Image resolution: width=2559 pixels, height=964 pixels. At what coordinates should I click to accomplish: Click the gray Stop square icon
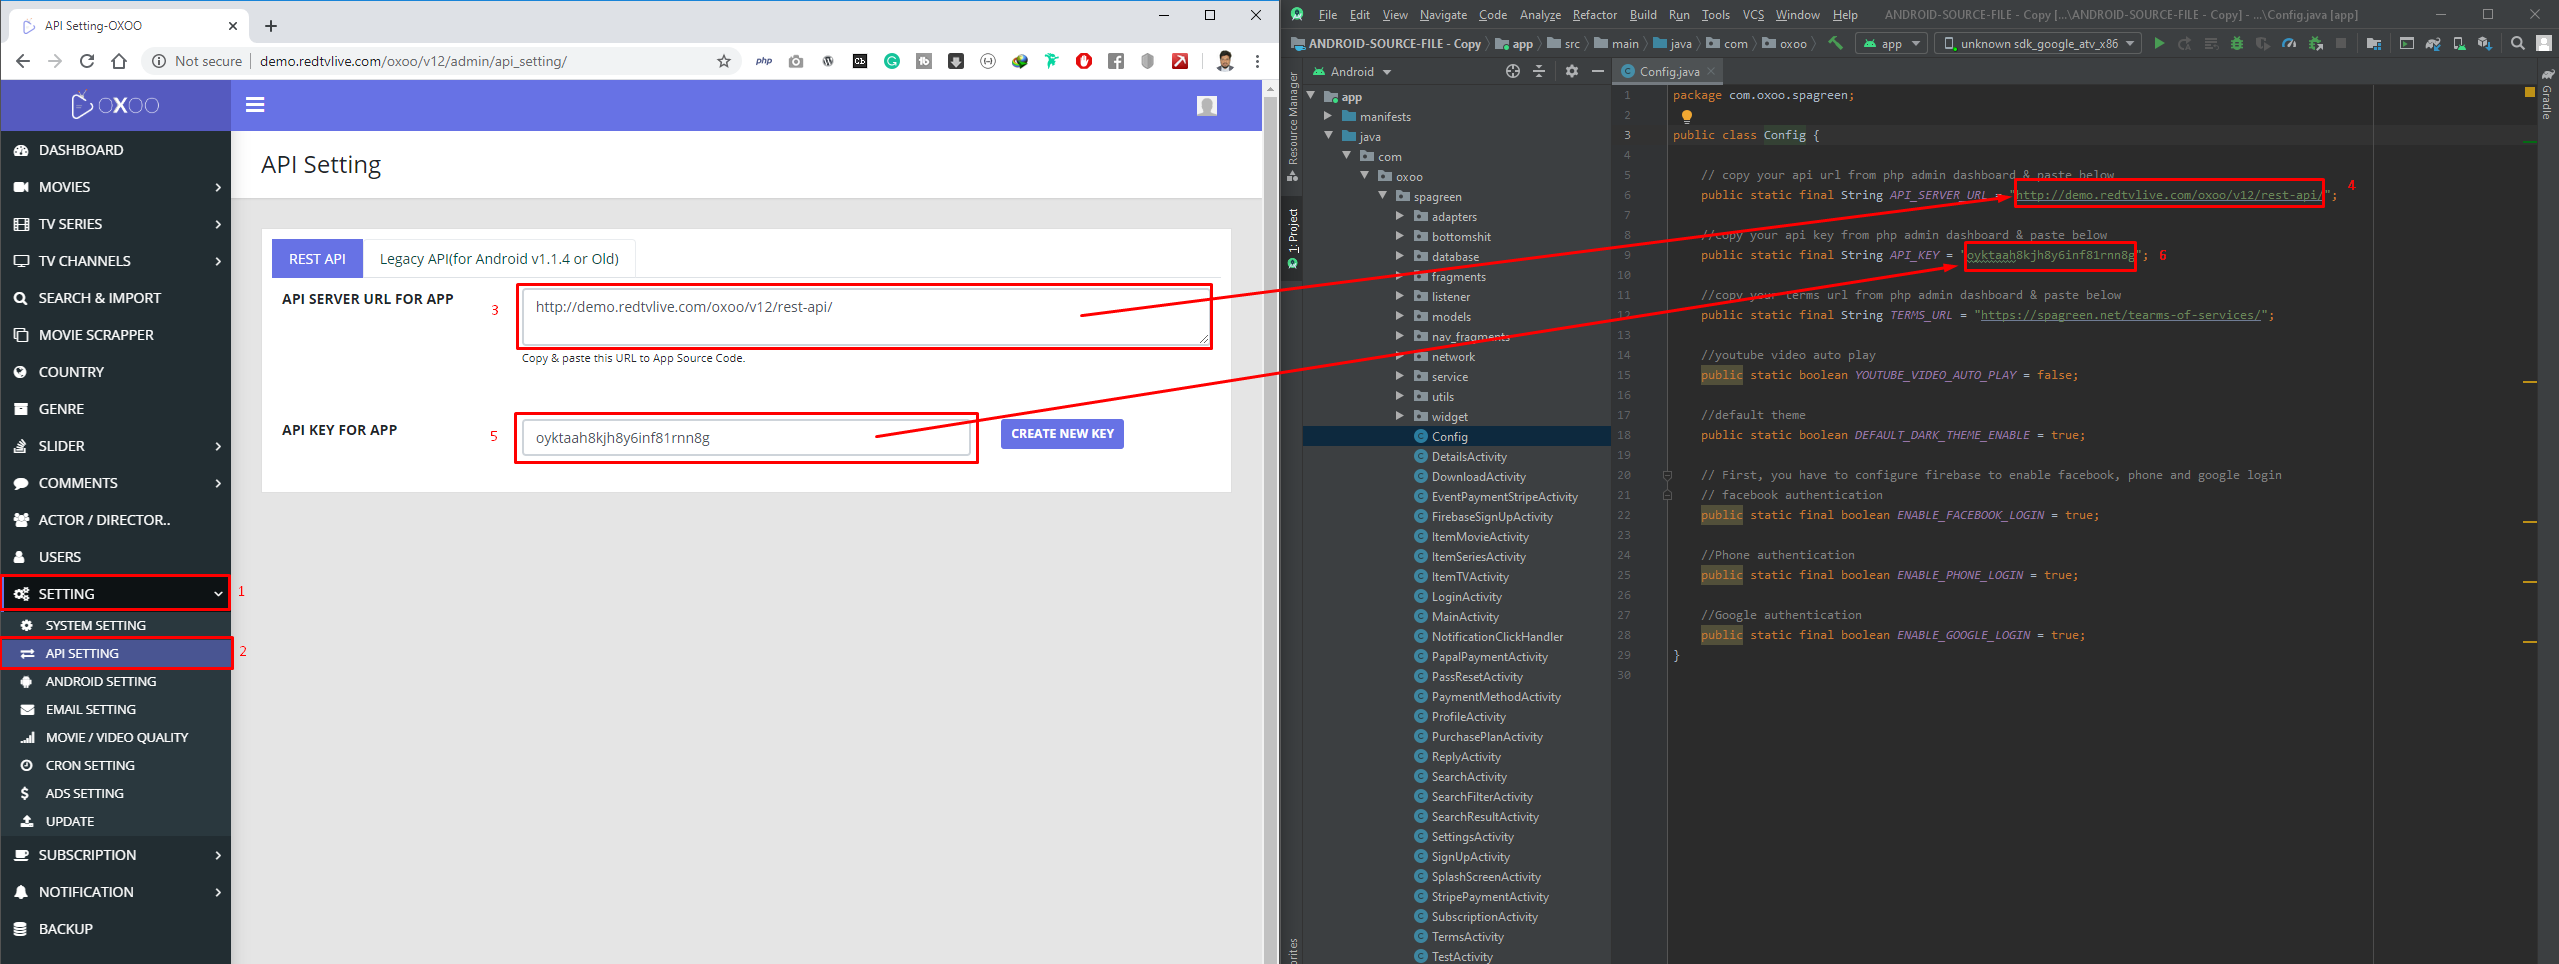coord(2341,43)
